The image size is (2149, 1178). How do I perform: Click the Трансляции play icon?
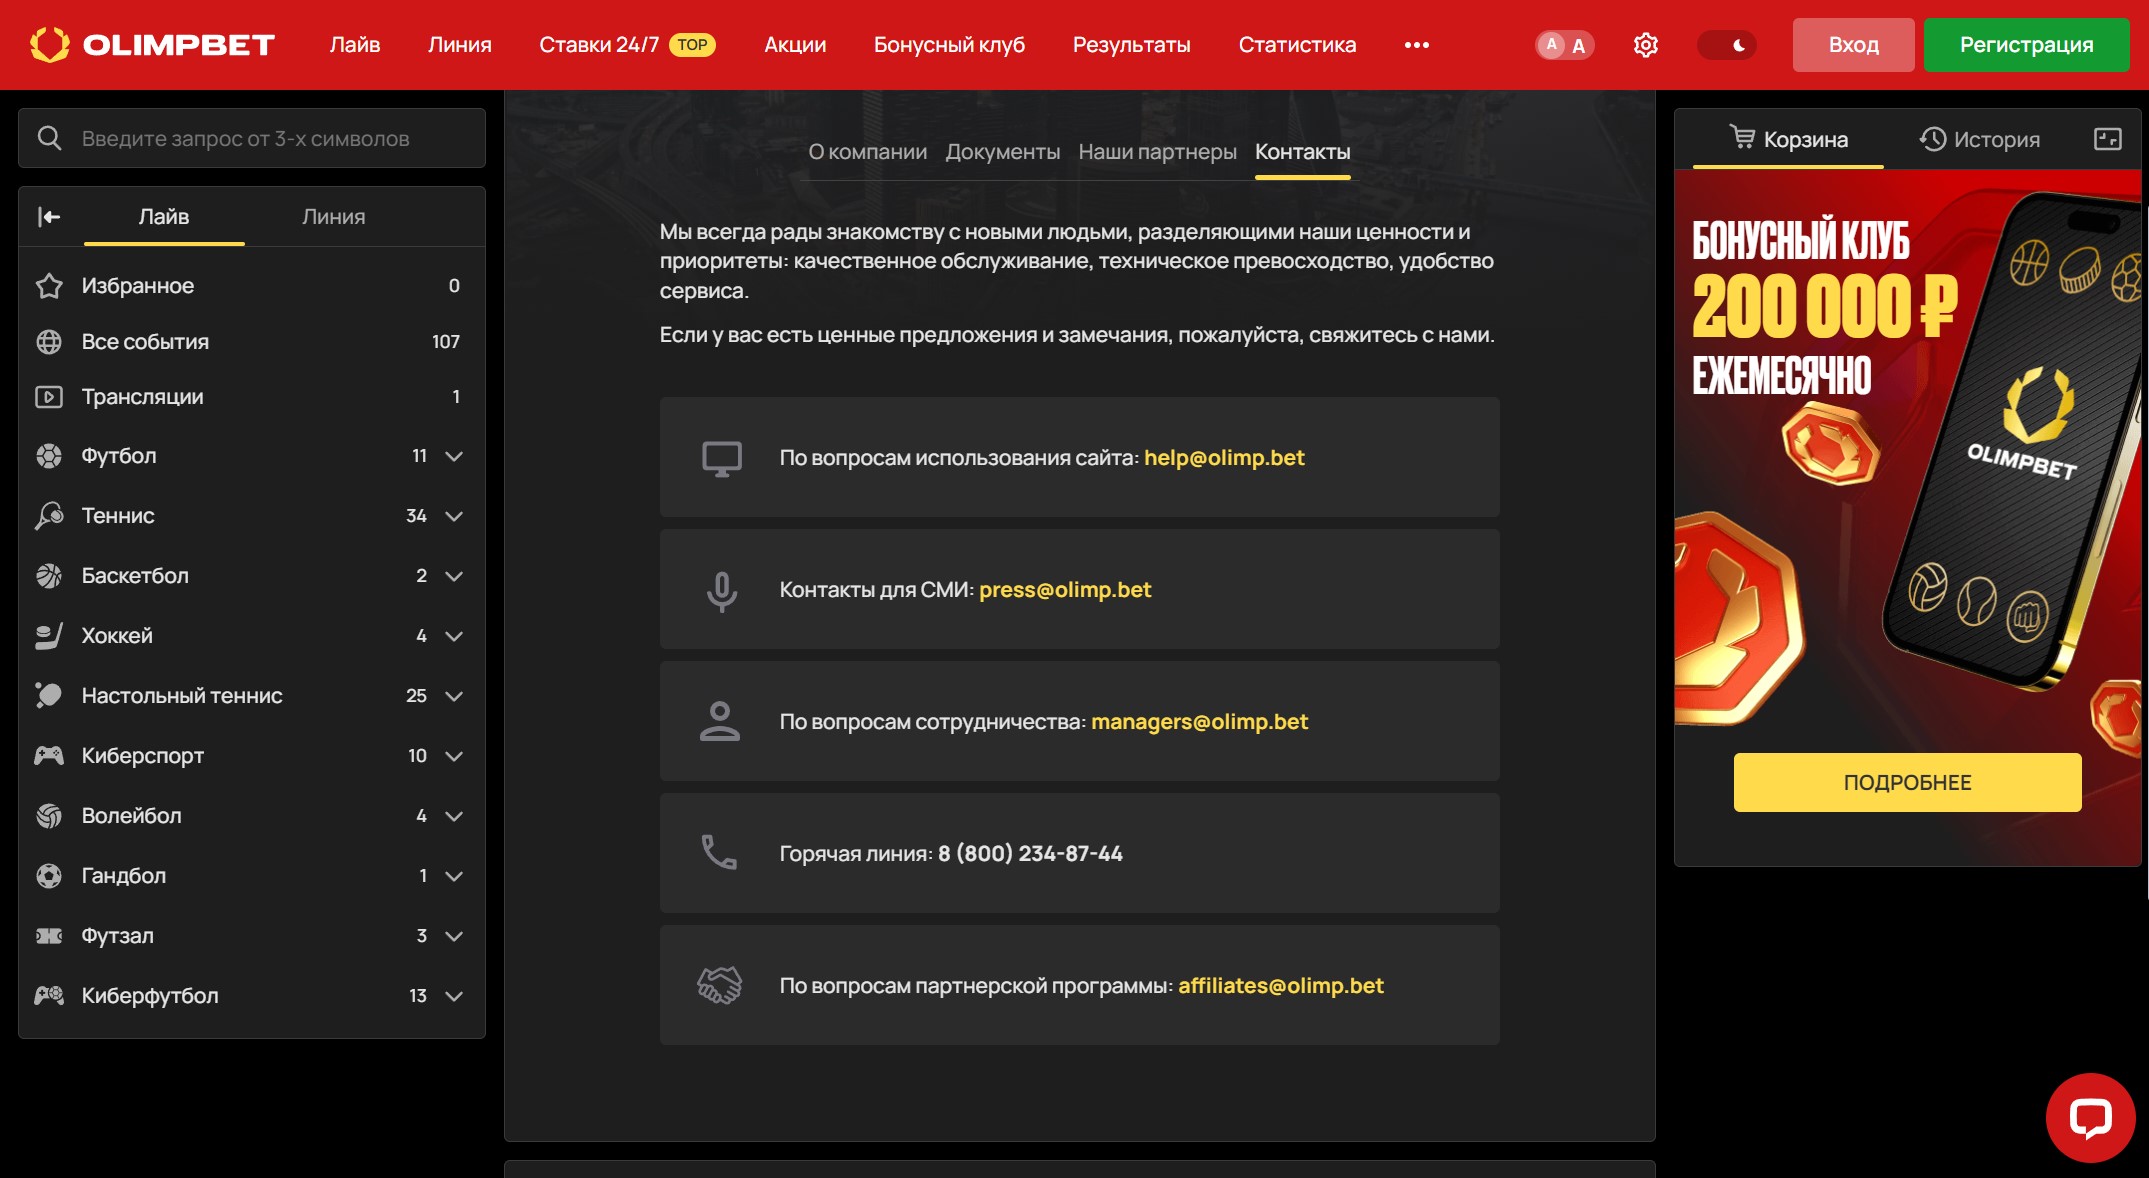[x=49, y=397]
